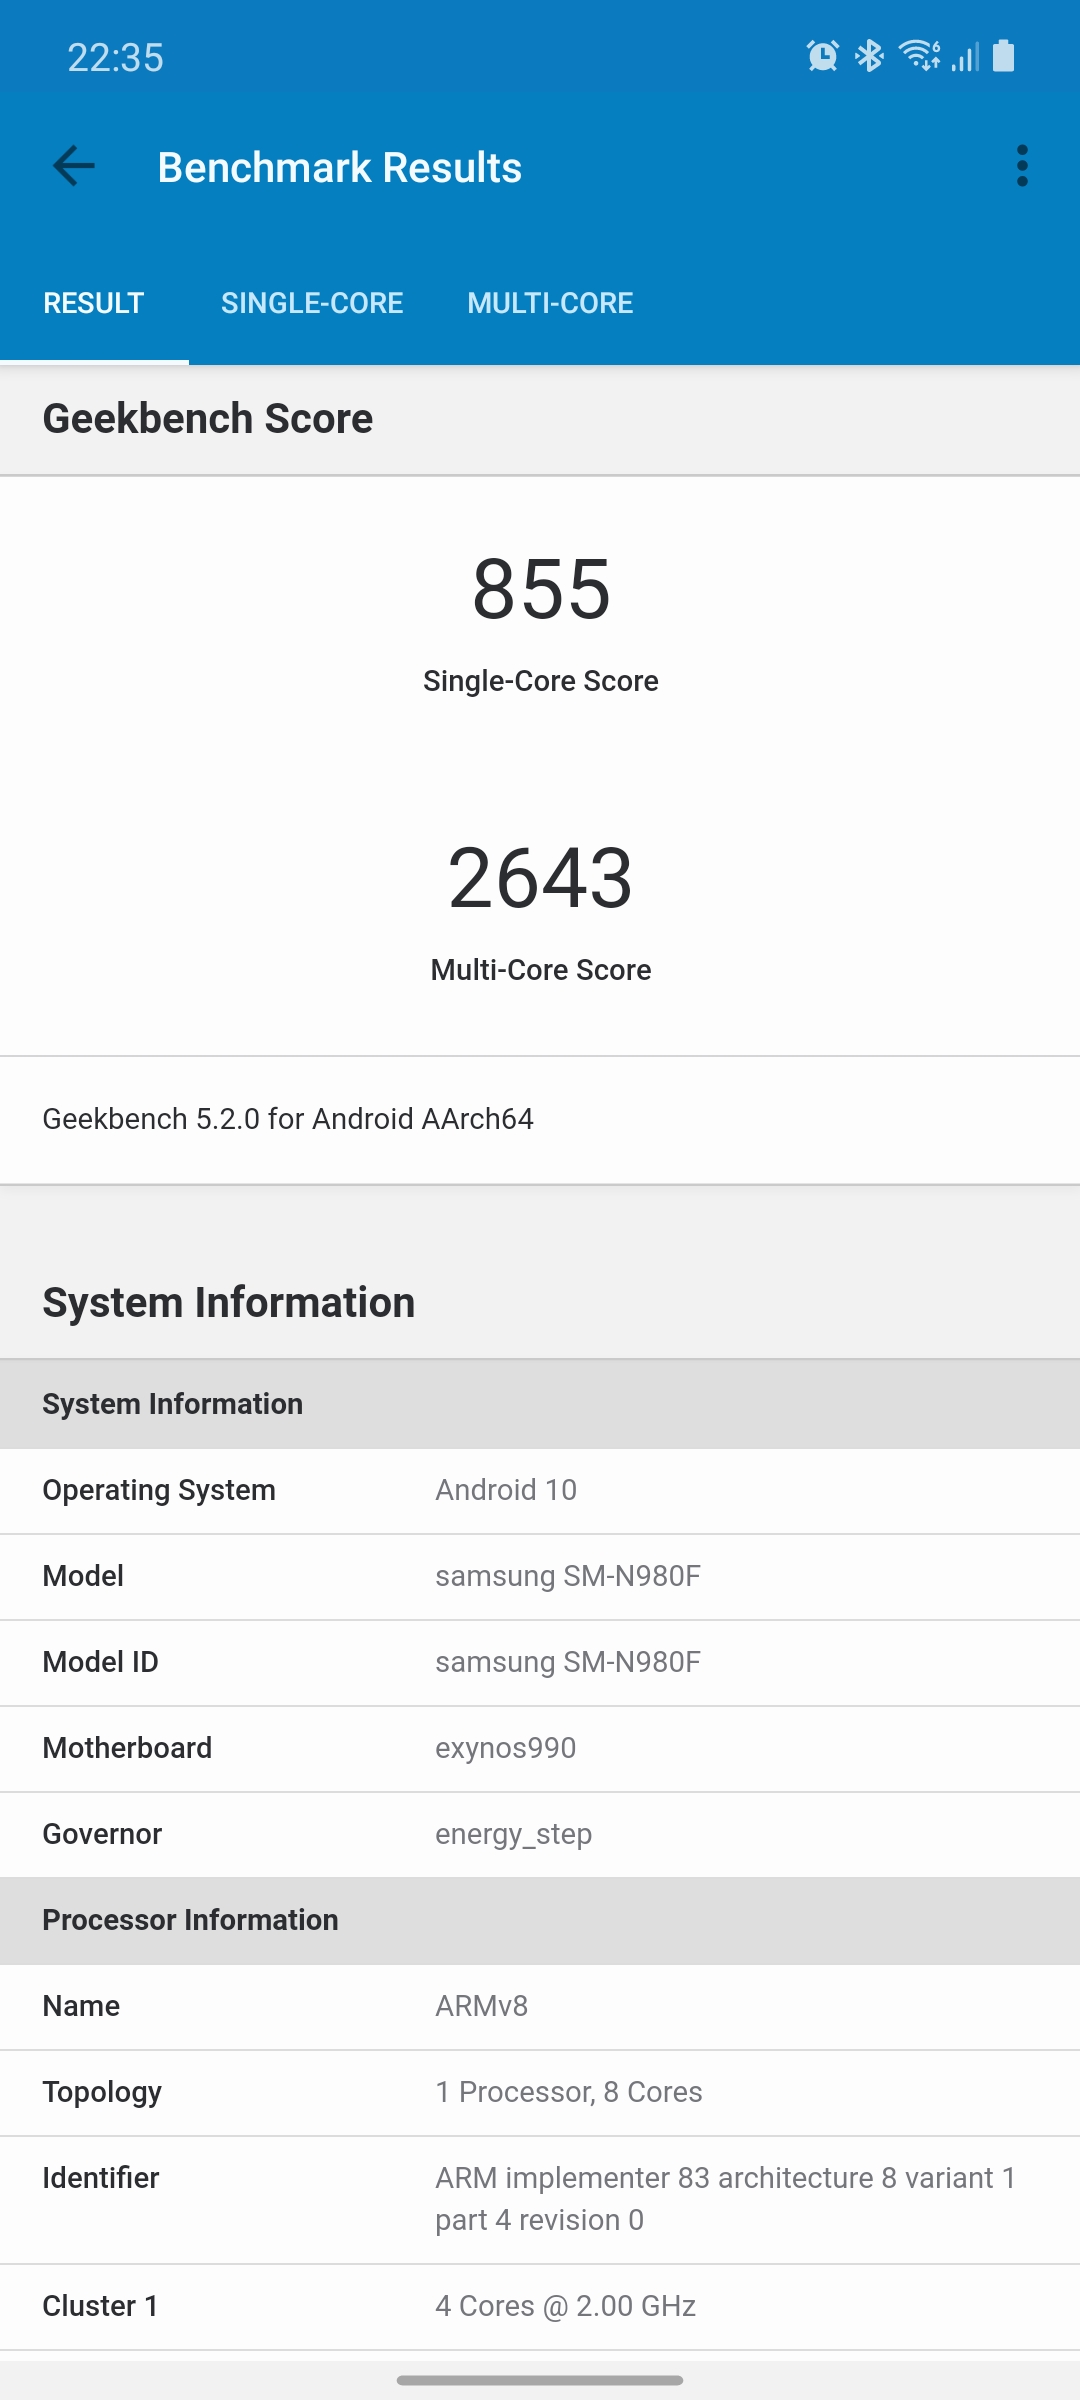The image size is (1080, 2400).
Task: Tap the back arrow icon
Action: click(x=74, y=166)
